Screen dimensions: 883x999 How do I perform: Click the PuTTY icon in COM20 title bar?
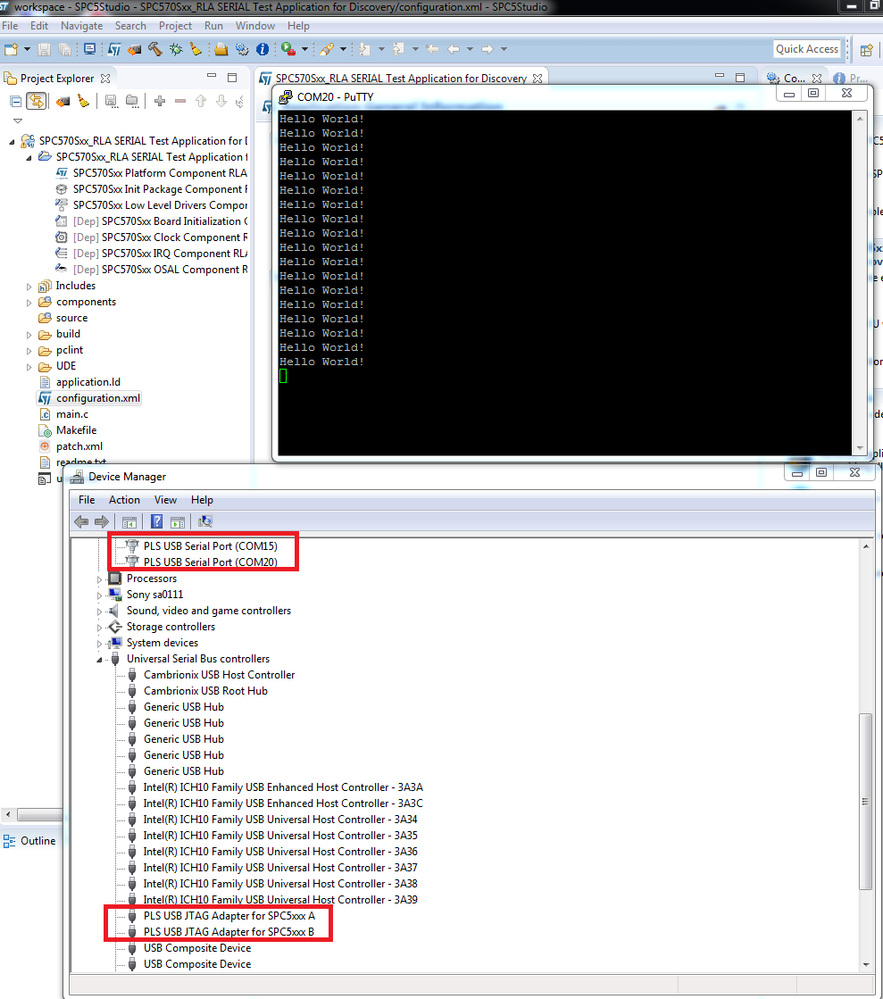point(286,97)
